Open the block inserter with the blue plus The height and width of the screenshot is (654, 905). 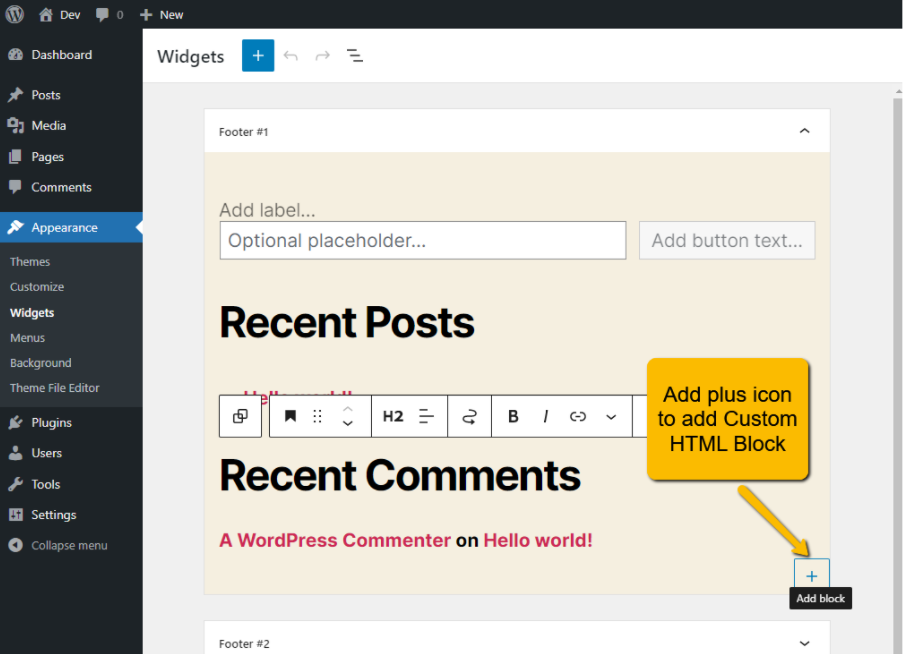257,55
